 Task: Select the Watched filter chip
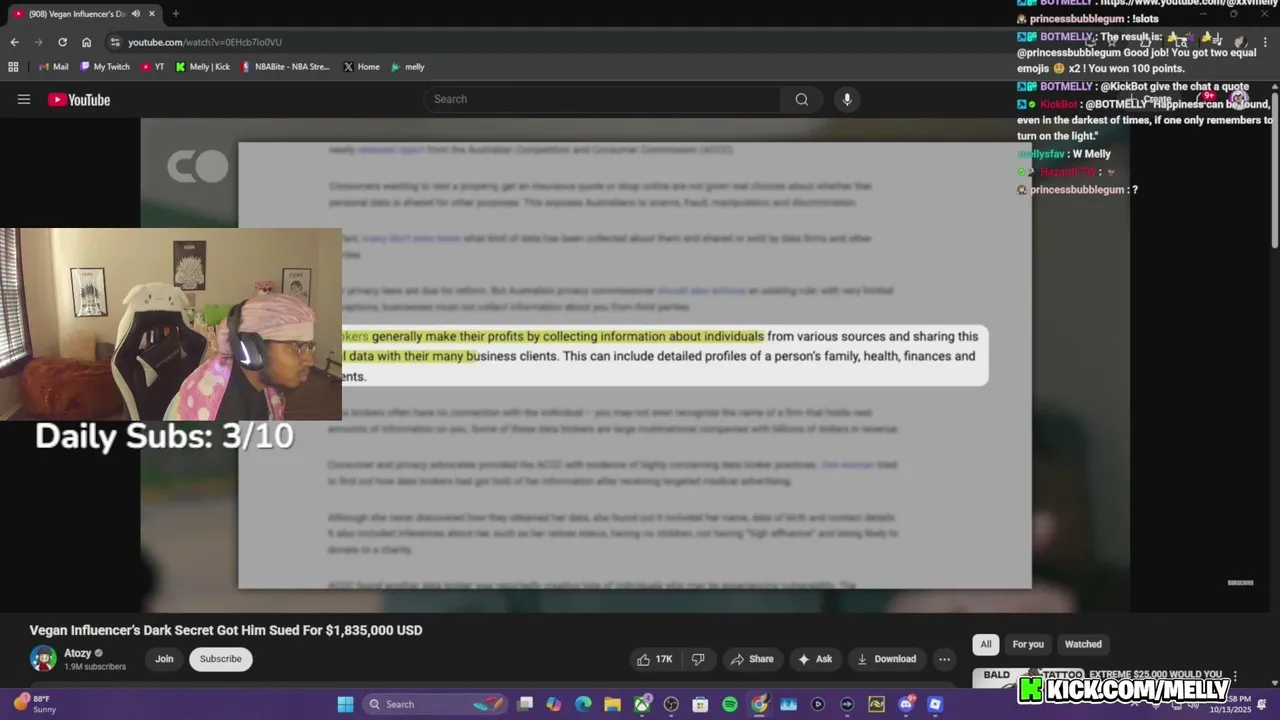point(1083,644)
